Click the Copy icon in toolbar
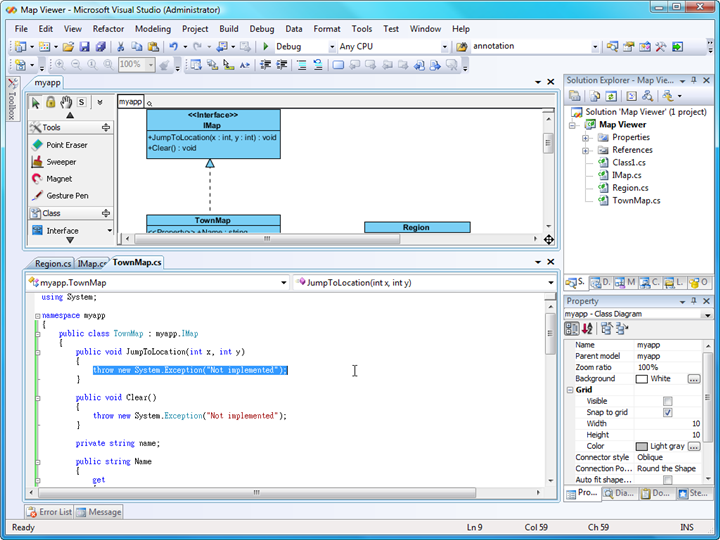The image size is (720, 540). point(137,46)
